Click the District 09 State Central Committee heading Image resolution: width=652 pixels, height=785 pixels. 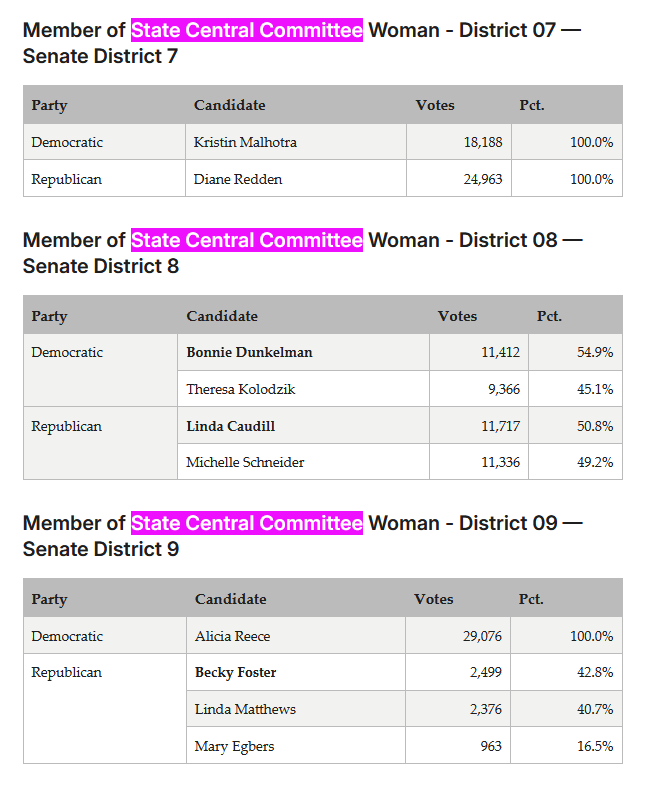[x=302, y=536]
